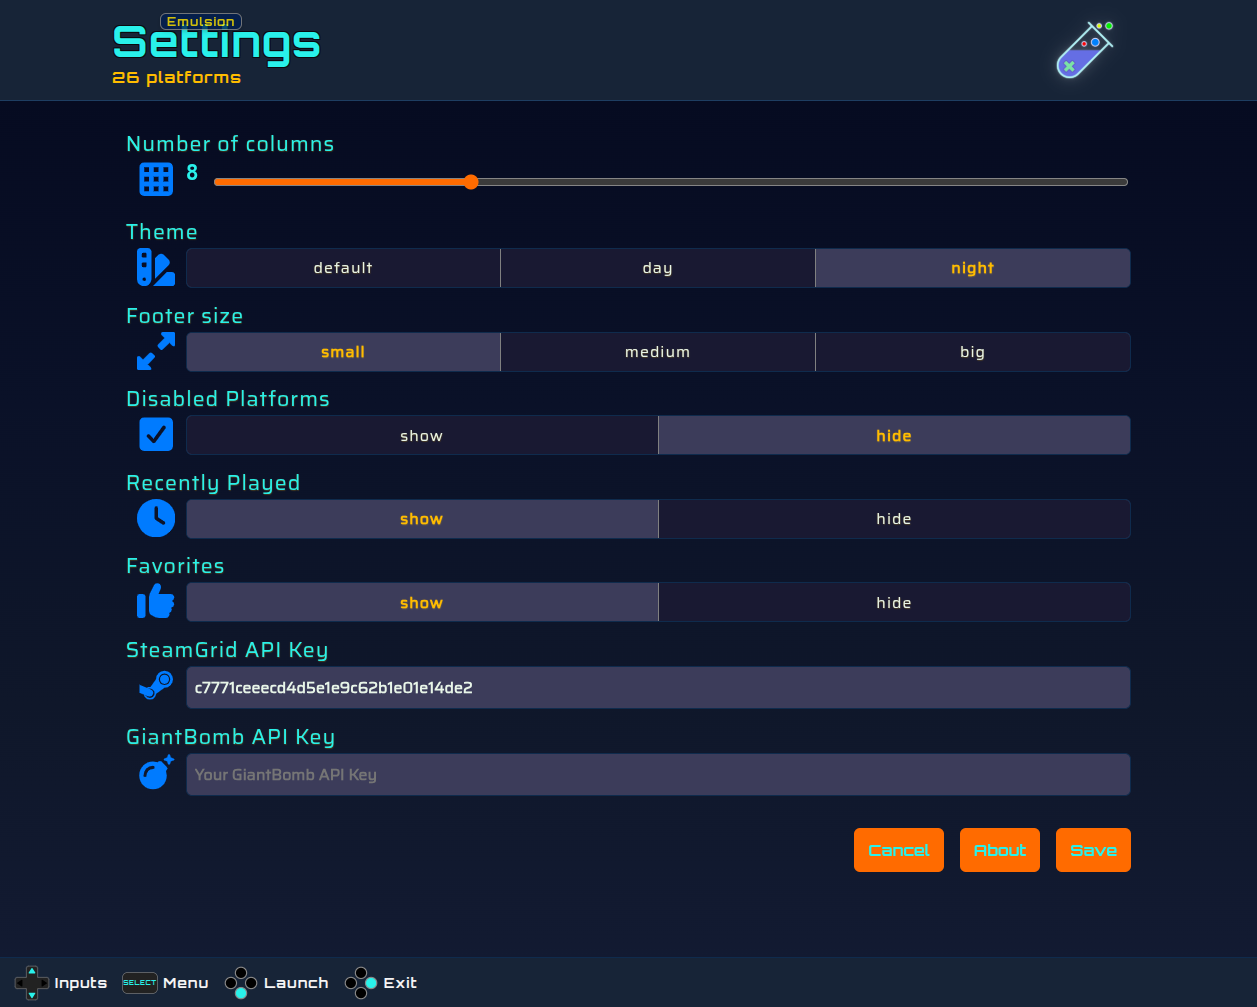Click the GiantBomb bomb icon

tap(156, 773)
